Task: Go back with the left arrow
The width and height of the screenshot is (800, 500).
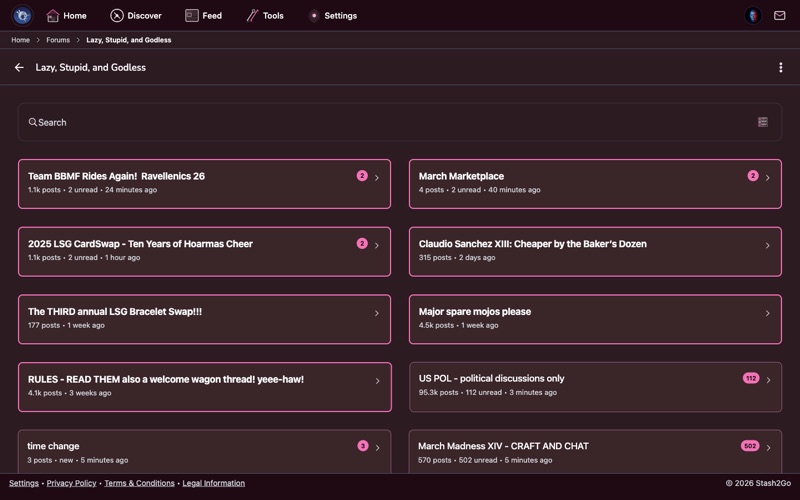Action: pos(19,67)
